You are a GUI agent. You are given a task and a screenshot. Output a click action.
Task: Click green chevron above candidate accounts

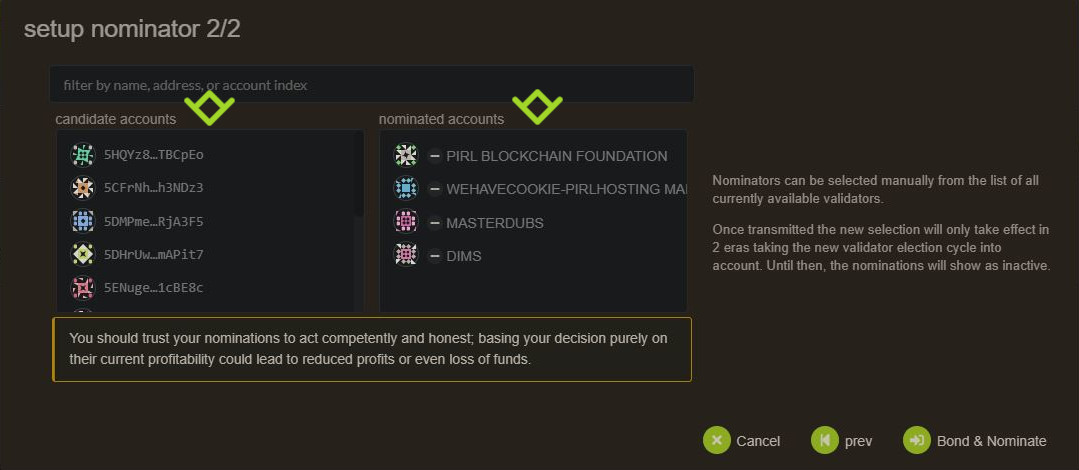click(x=210, y=107)
